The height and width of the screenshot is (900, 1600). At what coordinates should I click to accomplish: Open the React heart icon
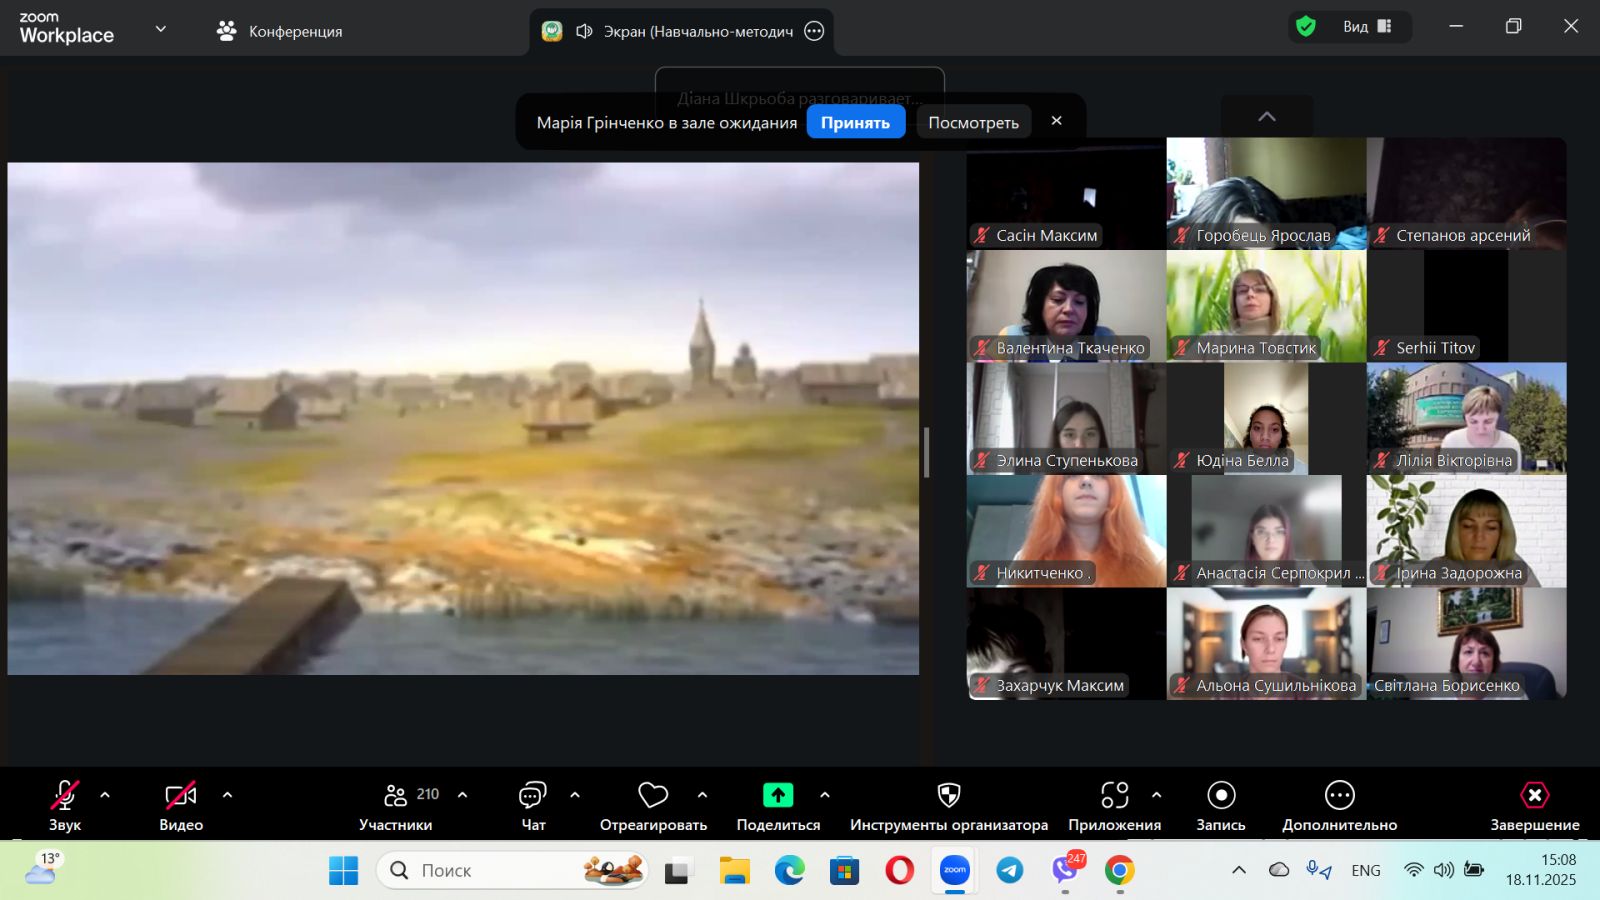(653, 796)
